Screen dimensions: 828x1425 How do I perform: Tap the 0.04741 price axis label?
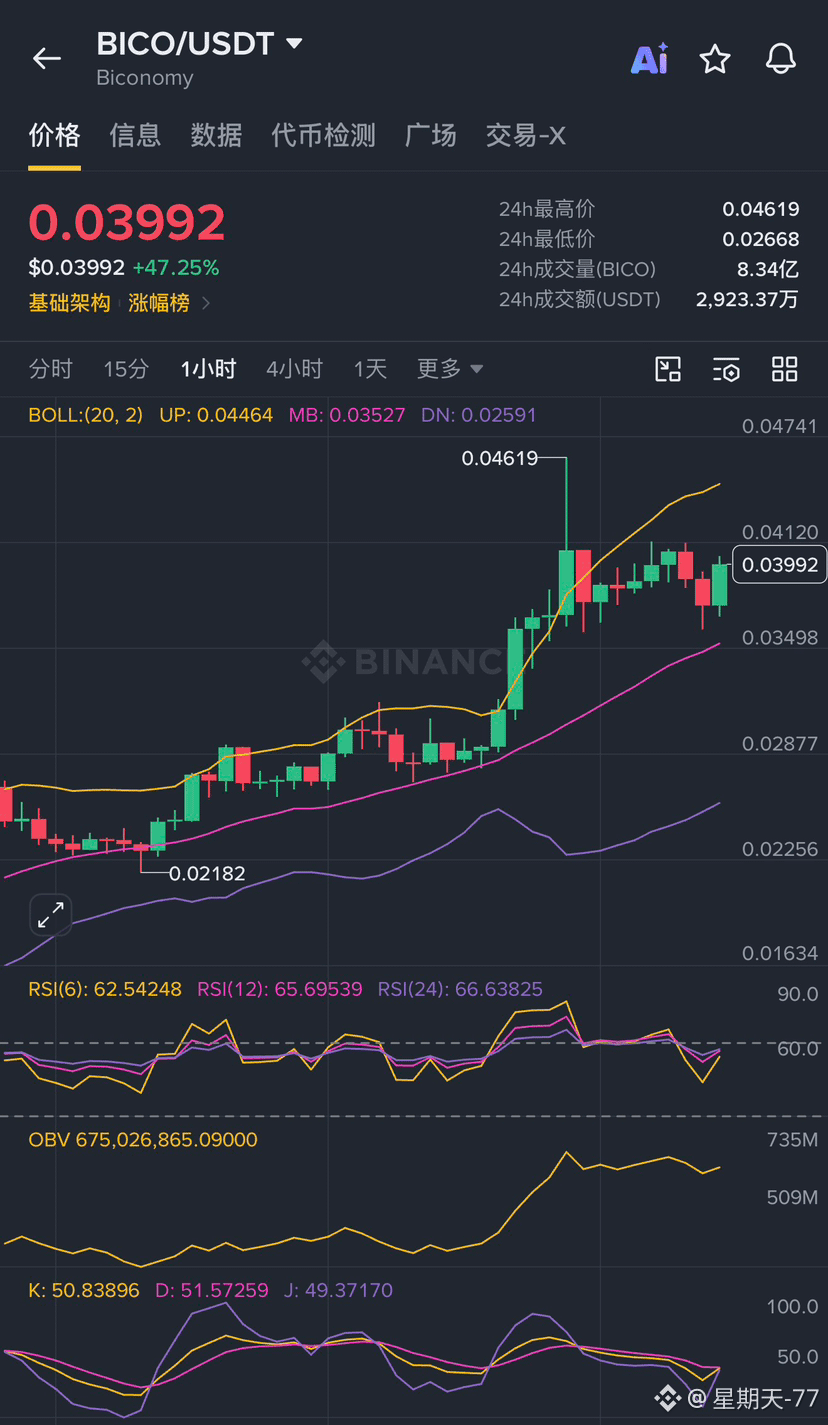click(779, 426)
